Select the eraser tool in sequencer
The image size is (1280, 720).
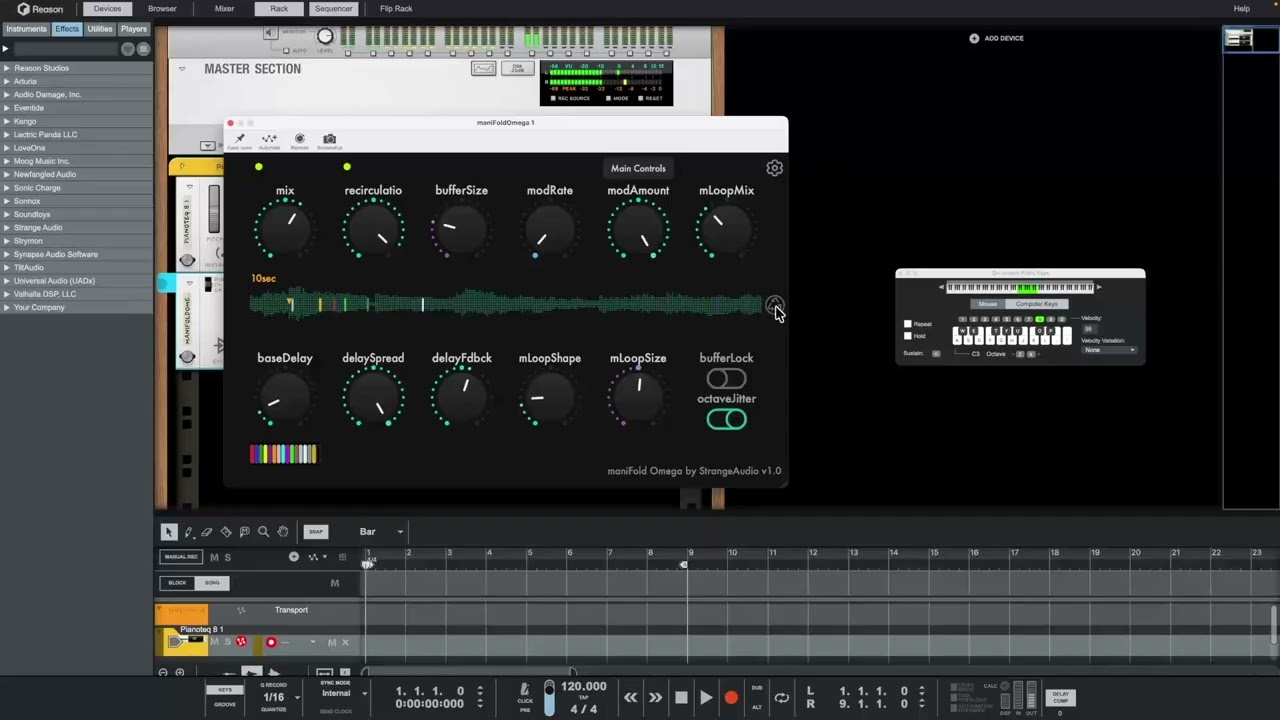click(207, 532)
